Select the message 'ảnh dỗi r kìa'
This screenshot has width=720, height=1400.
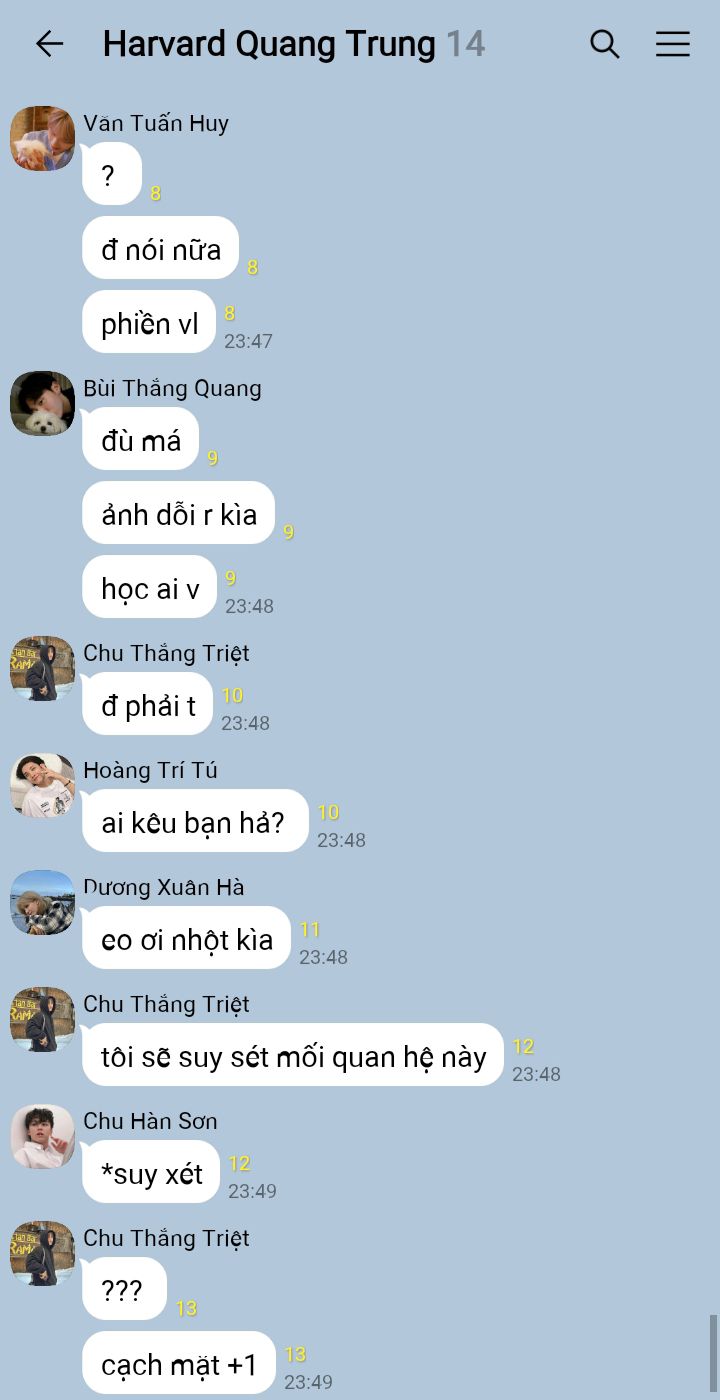178,514
